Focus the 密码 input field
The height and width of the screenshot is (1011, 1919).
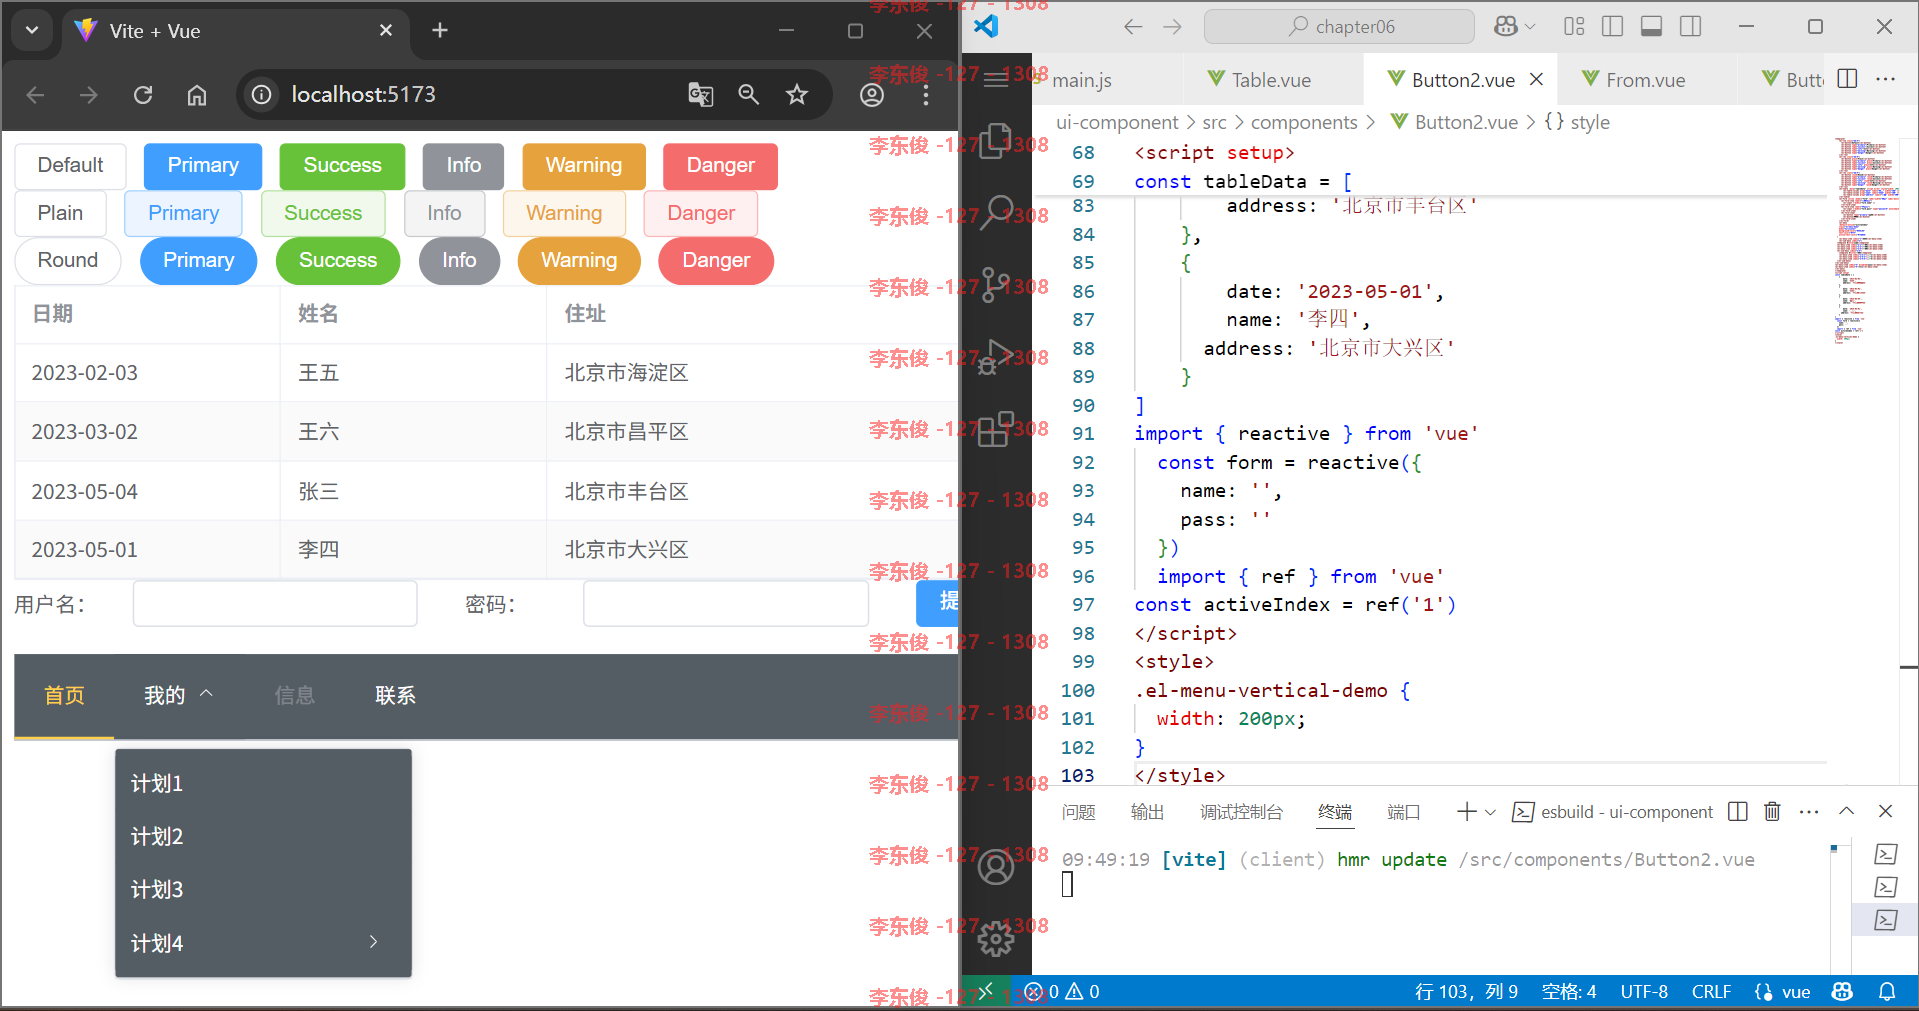point(726,604)
